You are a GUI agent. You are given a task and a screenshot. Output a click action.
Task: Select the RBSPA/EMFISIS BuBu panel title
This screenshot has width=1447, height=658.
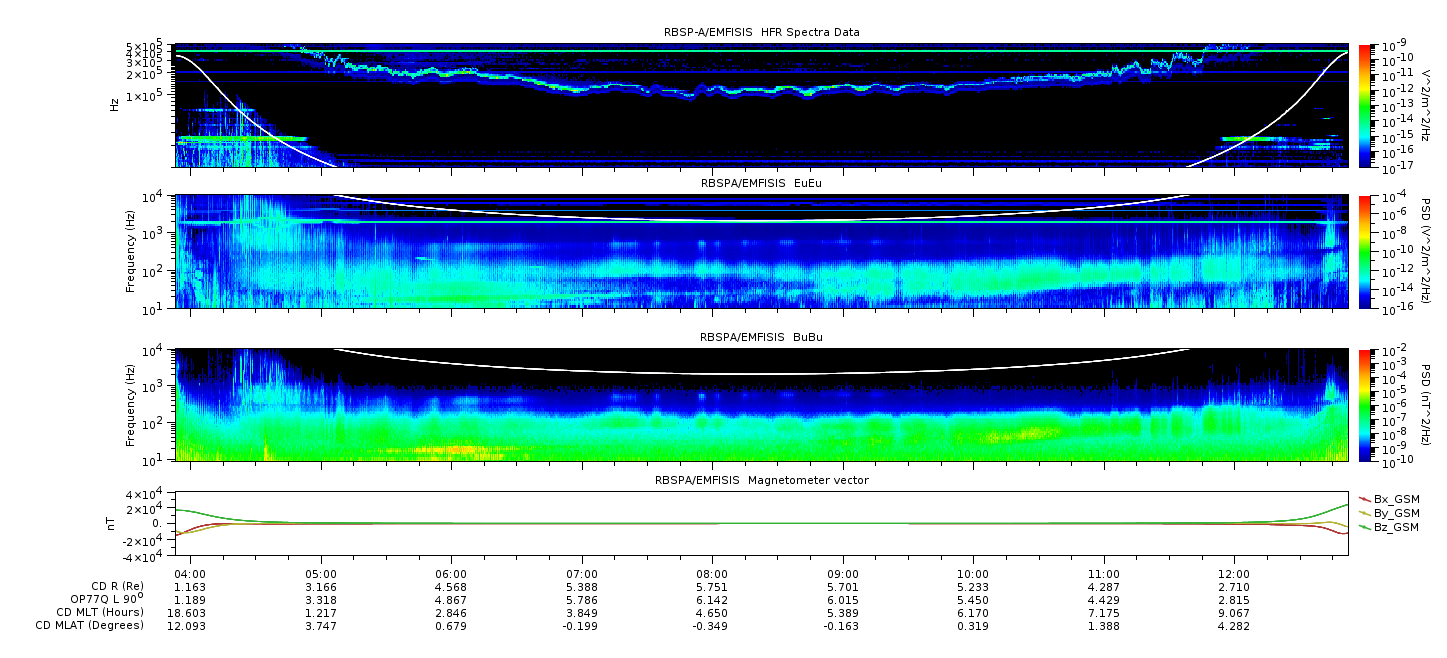point(761,337)
